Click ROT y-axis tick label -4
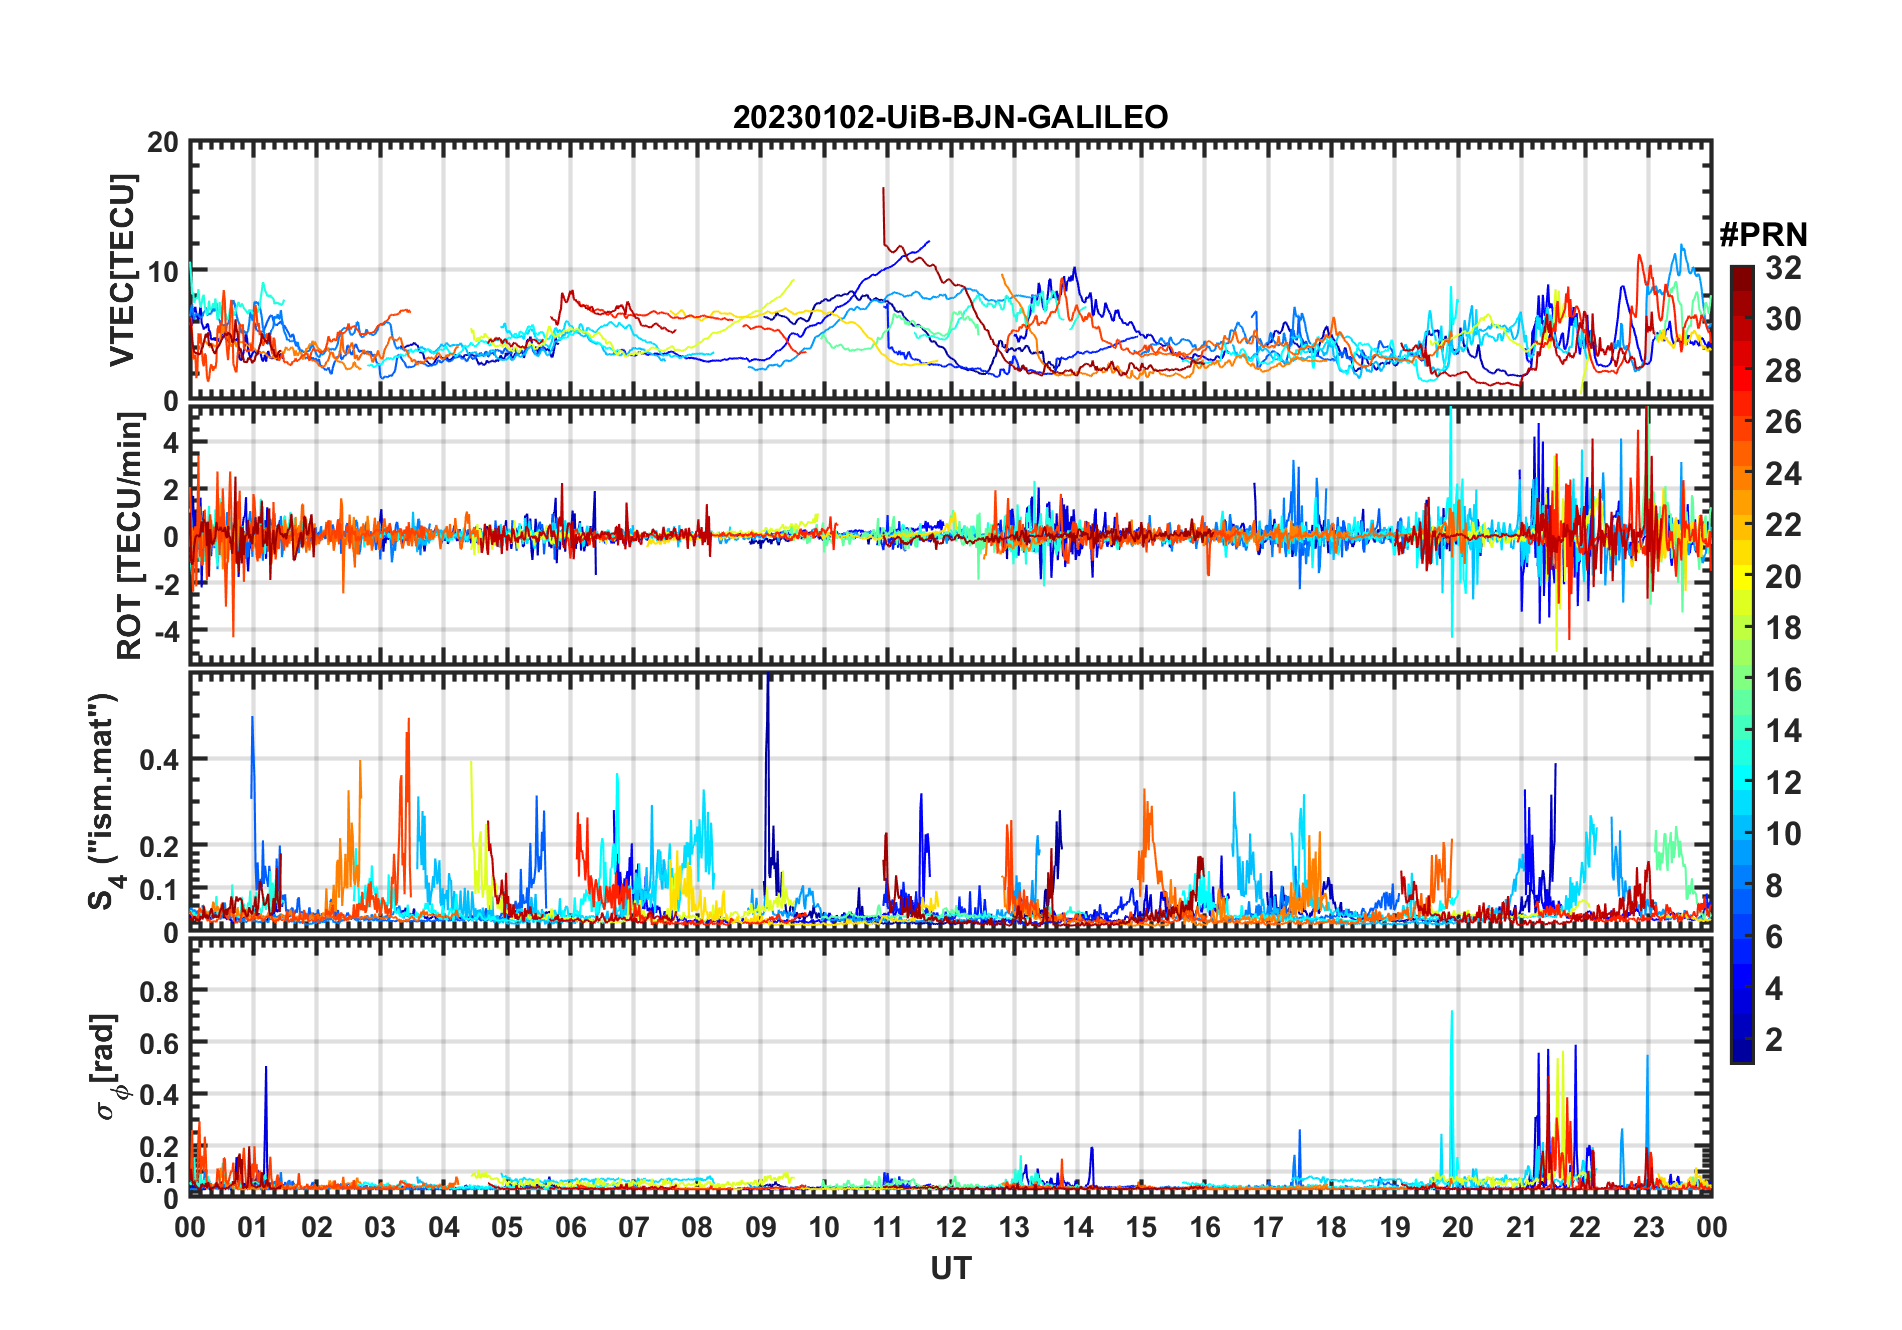Screen dimensions: 1902x1330 pyautogui.click(x=166, y=631)
